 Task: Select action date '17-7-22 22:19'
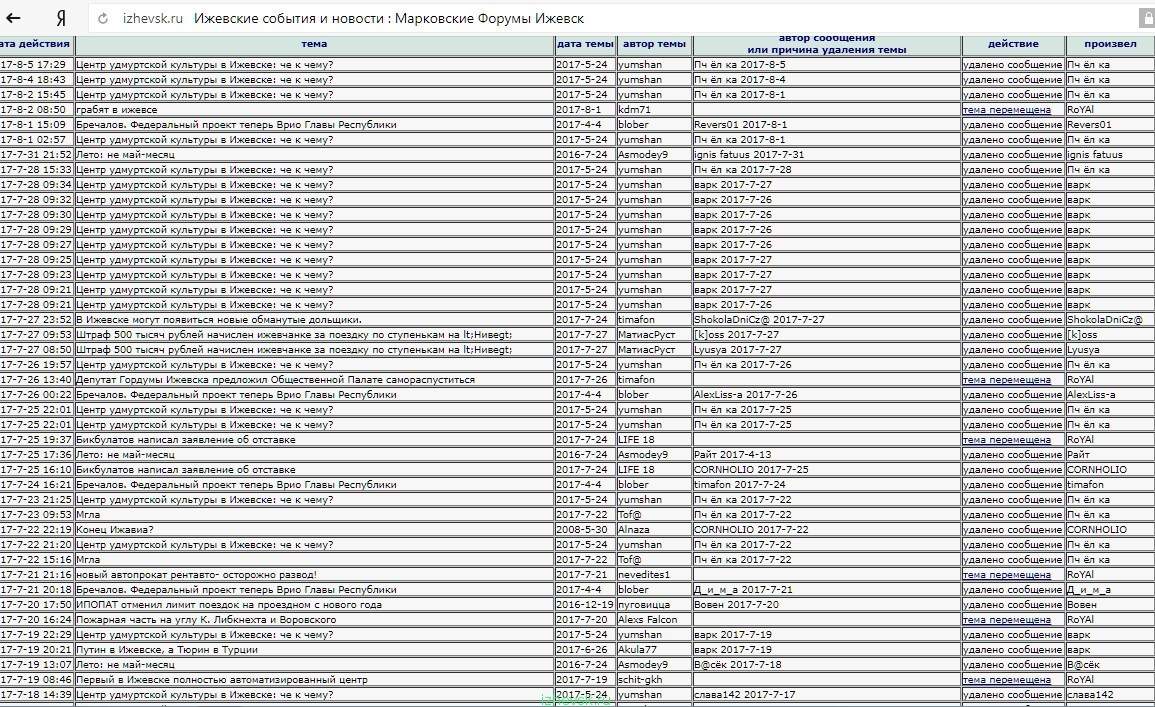point(36,530)
